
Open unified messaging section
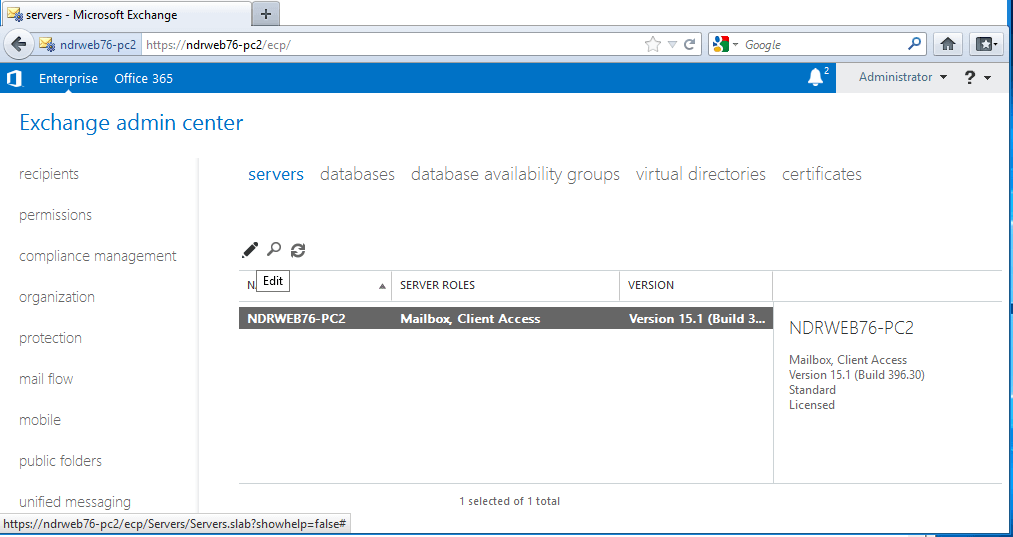(75, 502)
